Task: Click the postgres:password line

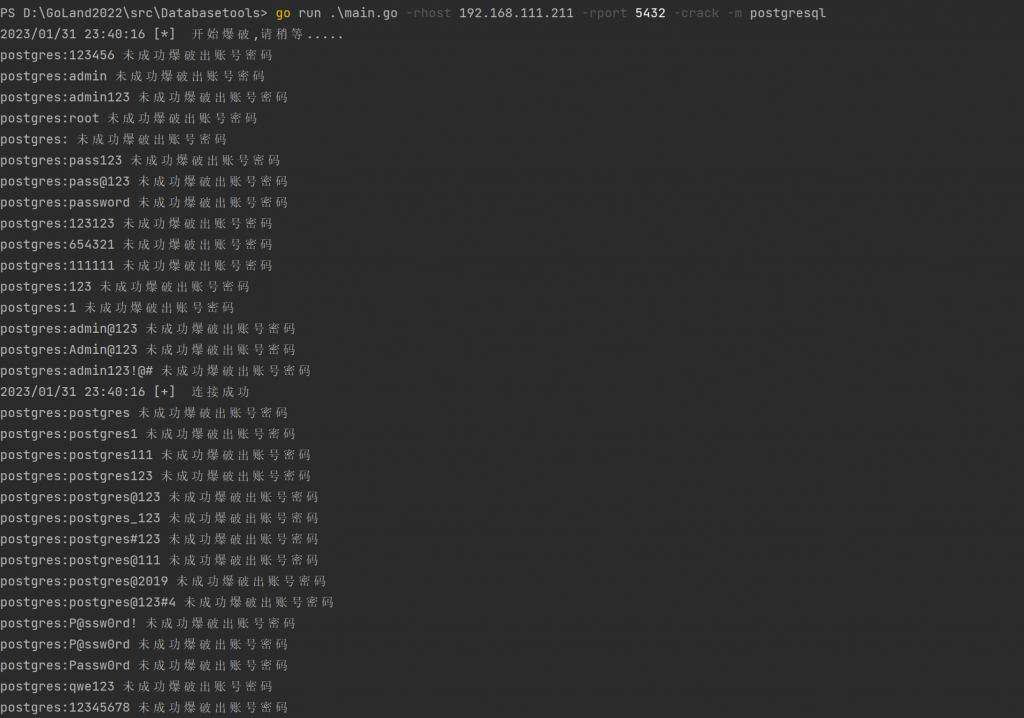Action: pos(144,203)
